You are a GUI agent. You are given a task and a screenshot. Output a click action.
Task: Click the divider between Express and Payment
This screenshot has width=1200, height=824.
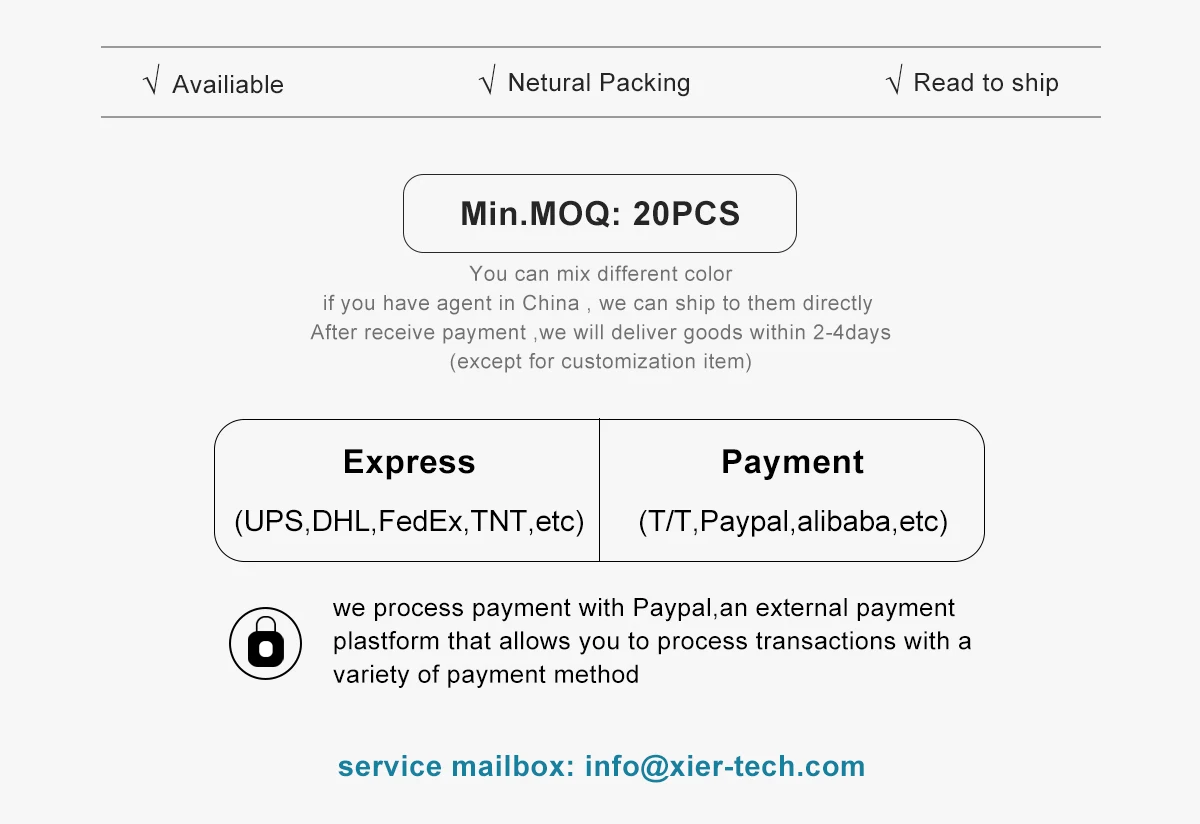coord(599,490)
